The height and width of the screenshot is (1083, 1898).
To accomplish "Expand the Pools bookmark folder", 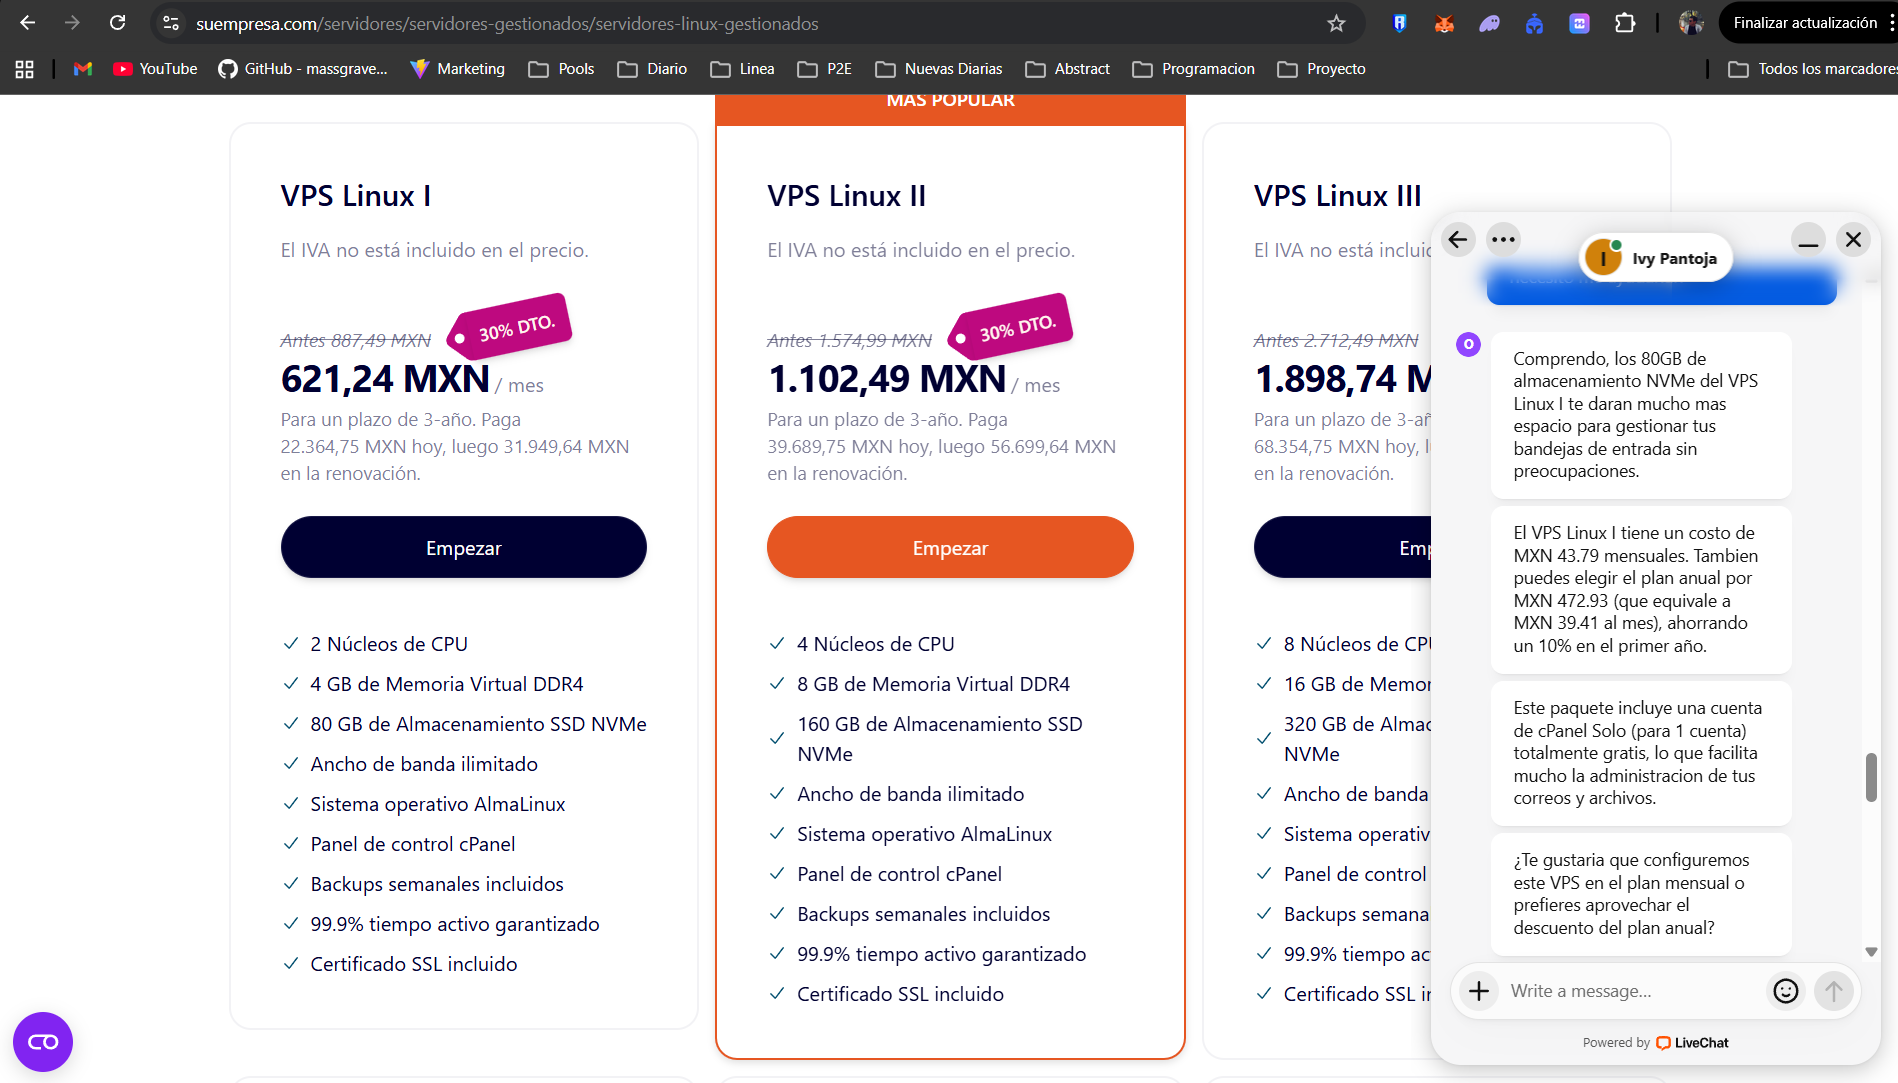I will tap(561, 69).
